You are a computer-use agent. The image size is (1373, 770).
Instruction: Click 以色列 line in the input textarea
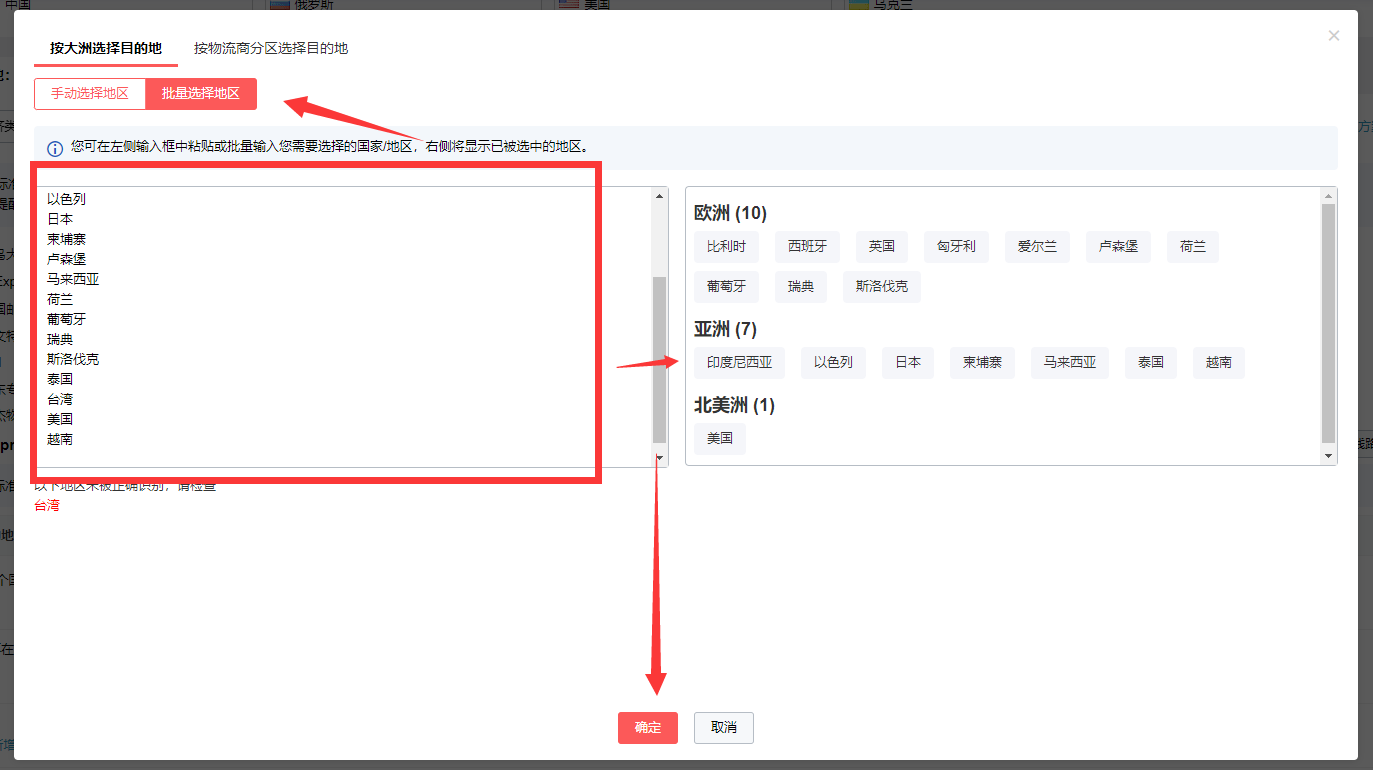pyautogui.click(x=66, y=199)
